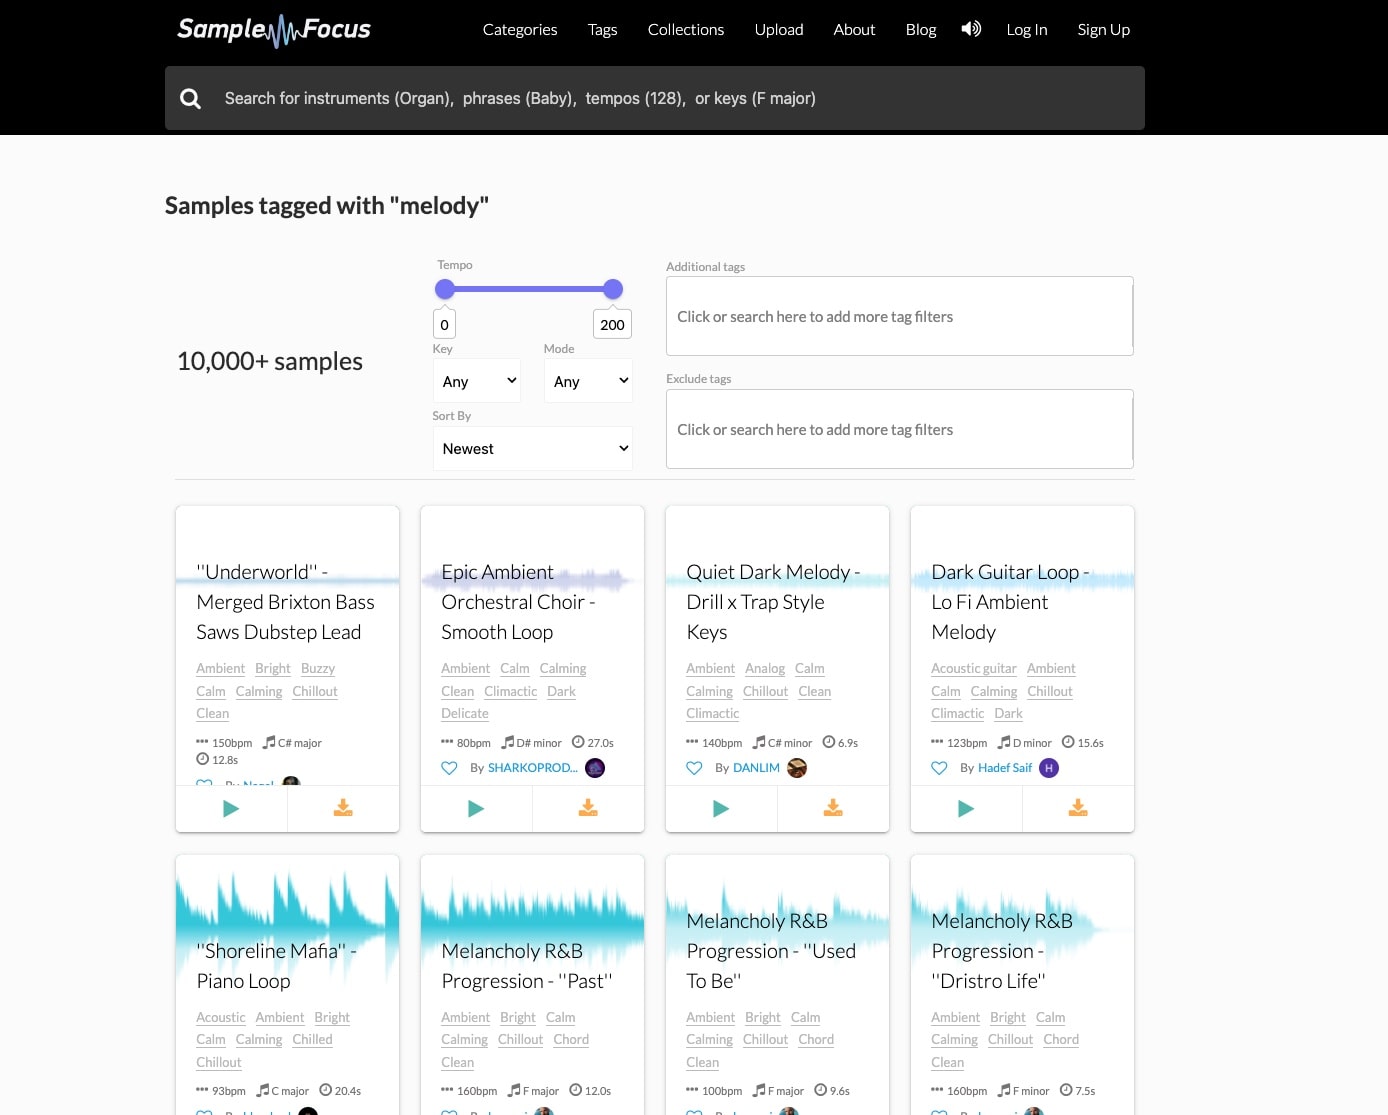Open the Hadef Saif avatar icon
Screen dimensions: 1388x1115
[1048, 768]
